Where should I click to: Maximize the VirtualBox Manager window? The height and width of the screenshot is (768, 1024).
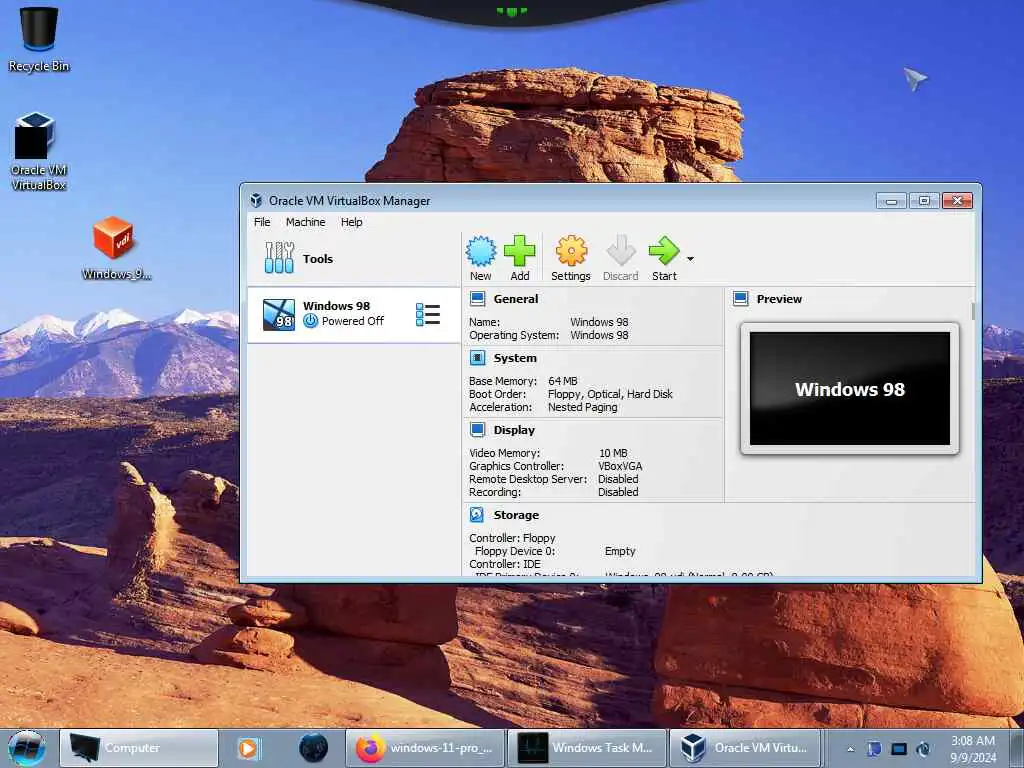coord(924,200)
